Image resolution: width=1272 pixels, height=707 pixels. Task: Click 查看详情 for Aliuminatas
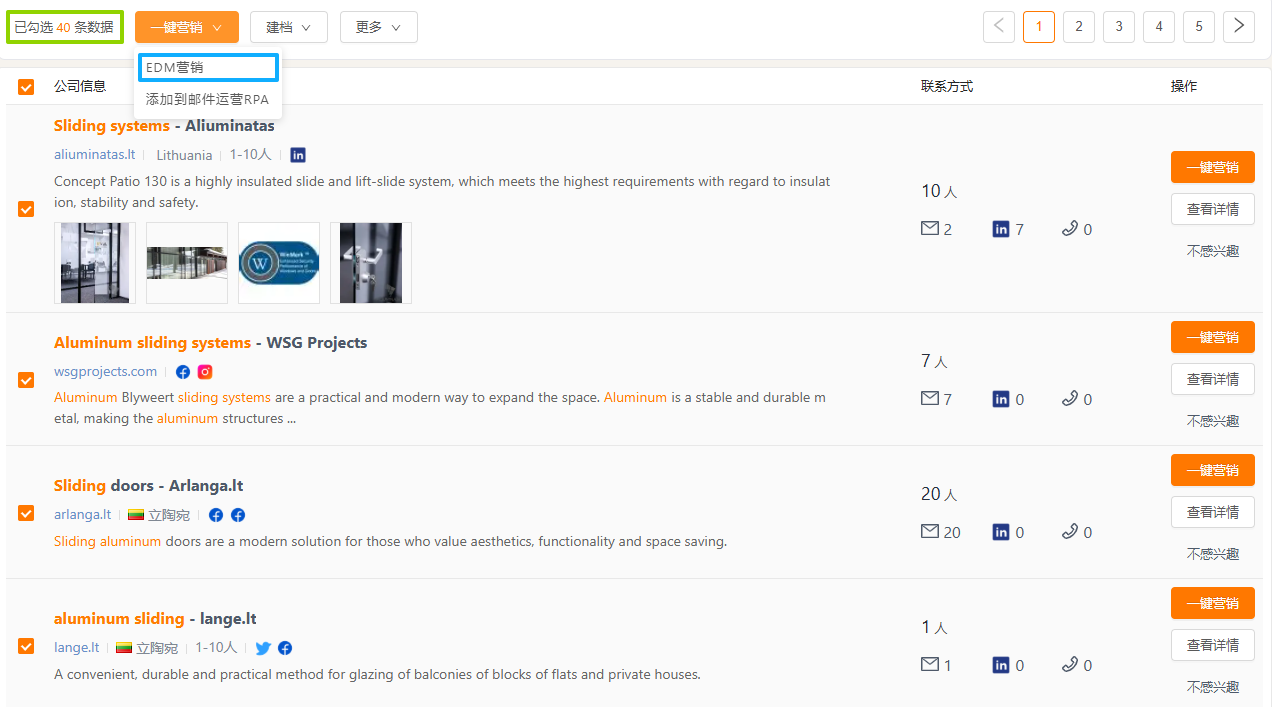click(1213, 209)
